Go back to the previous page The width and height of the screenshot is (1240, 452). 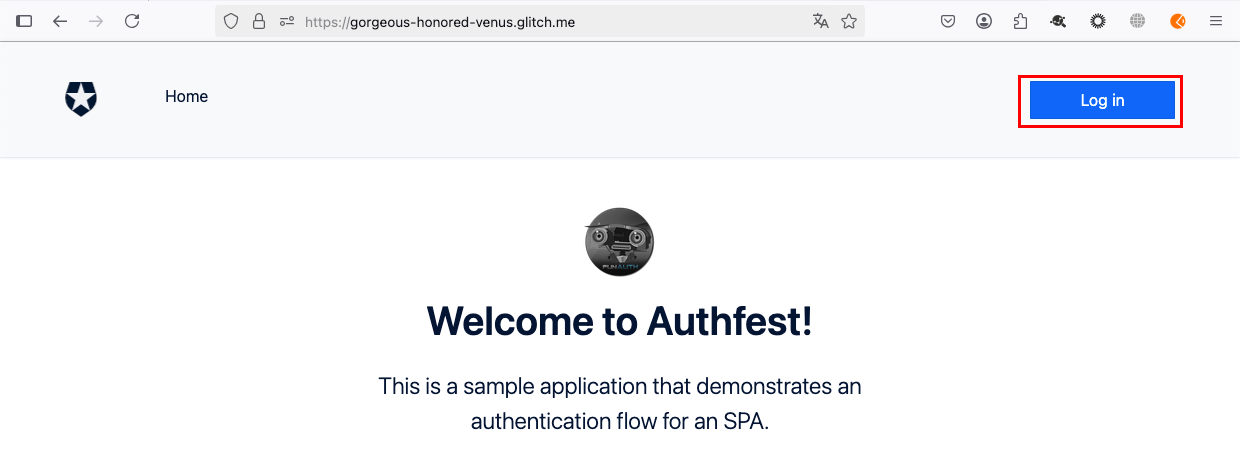[60, 21]
